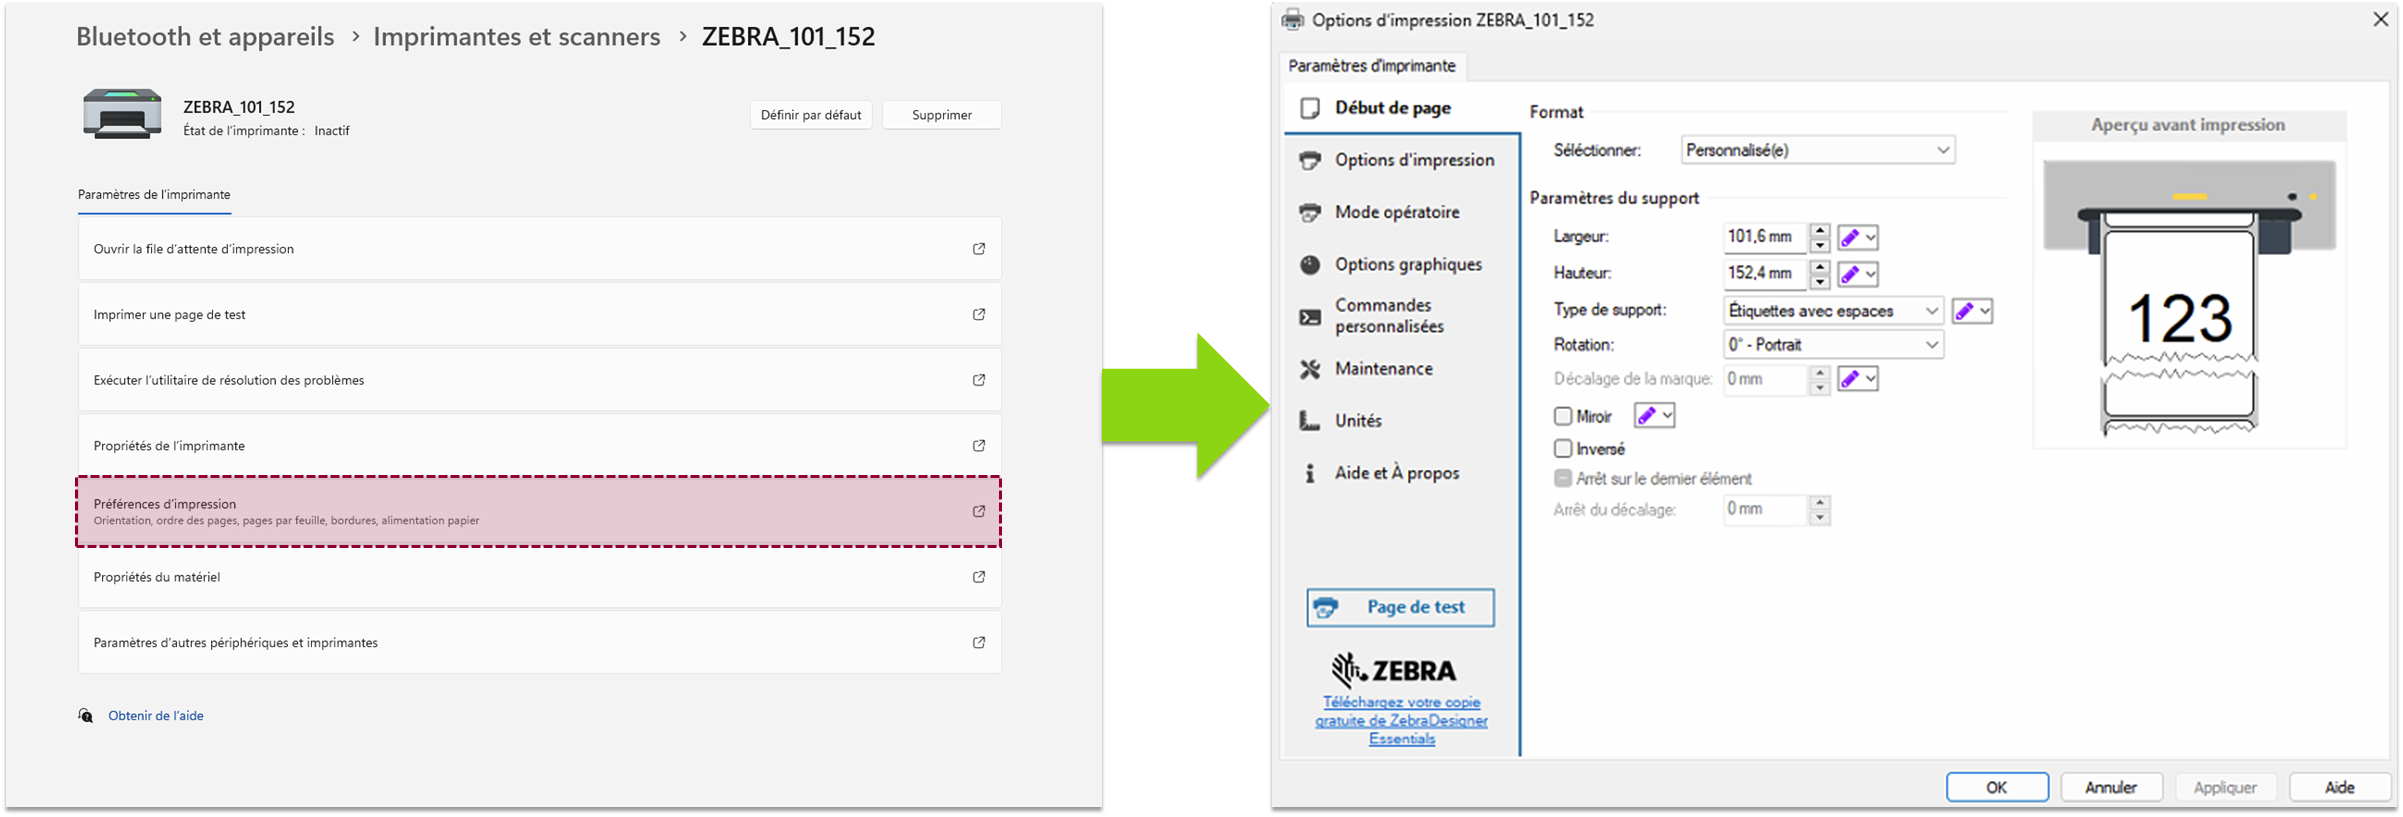Screen dimensions: 2403x817
Task: Select the Mode opératoire sidebar icon
Action: tap(1310, 213)
